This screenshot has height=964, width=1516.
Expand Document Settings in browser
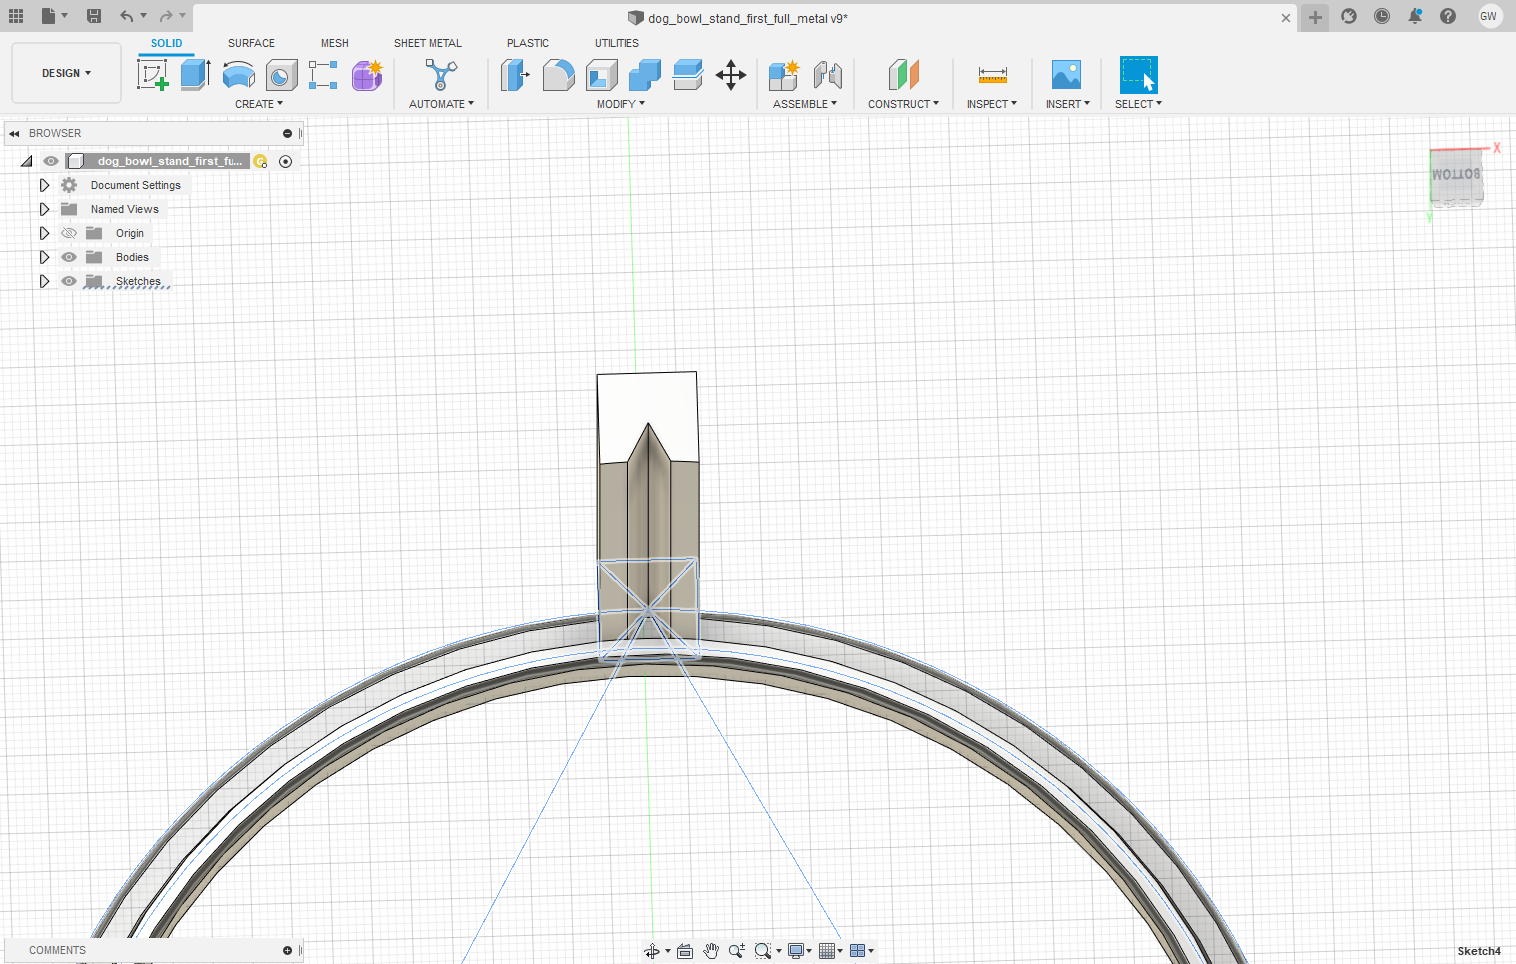[x=44, y=185]
